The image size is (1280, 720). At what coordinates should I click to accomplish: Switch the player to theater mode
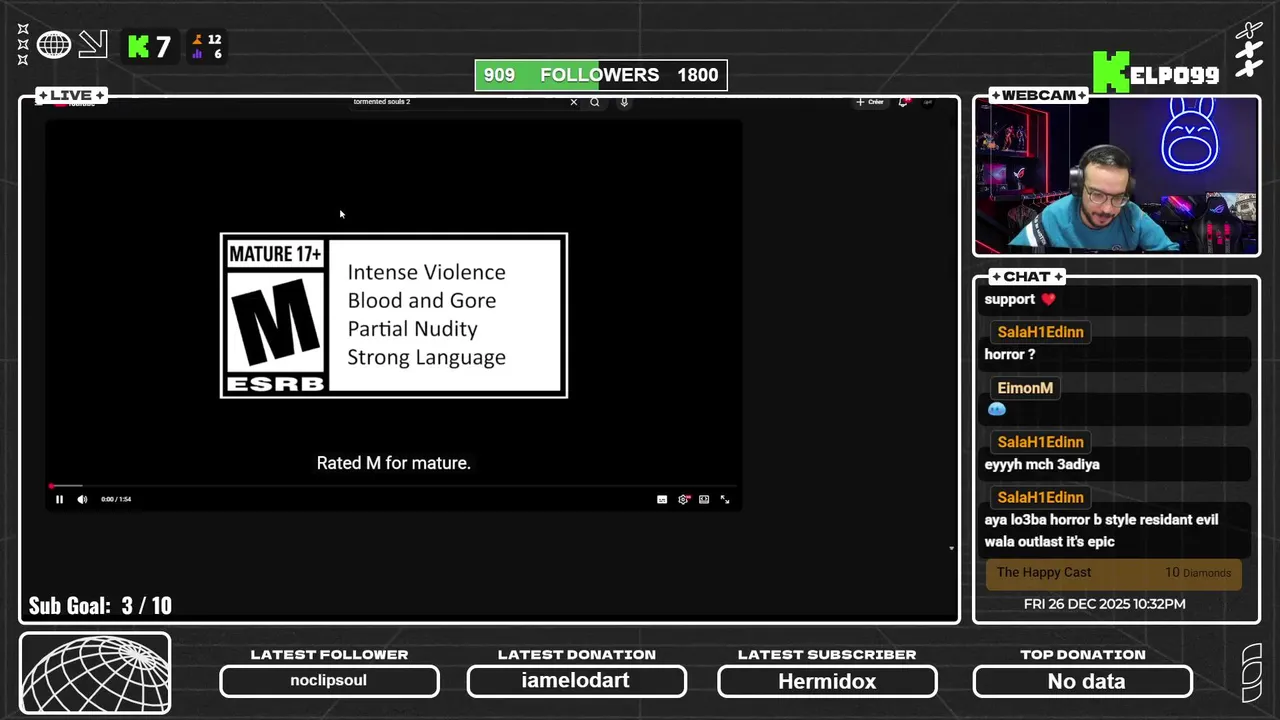[x=704, y=499]
